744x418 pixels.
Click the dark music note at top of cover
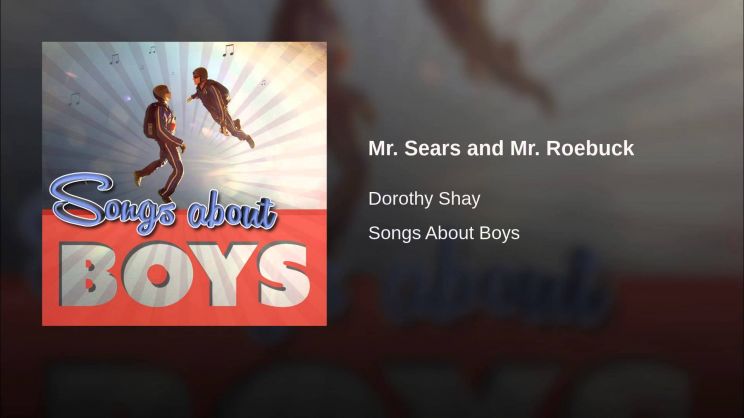(x=228, y=50)
